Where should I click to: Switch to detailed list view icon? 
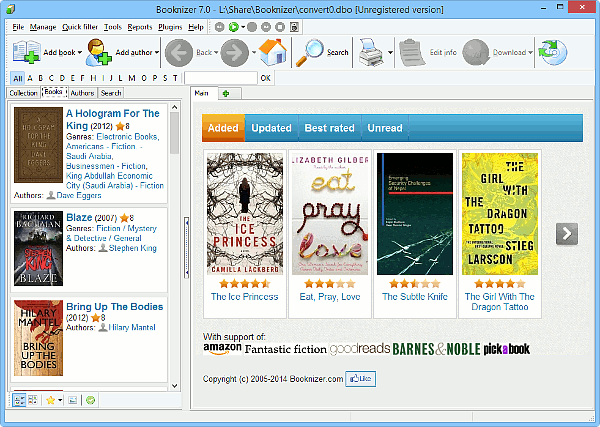19,400
